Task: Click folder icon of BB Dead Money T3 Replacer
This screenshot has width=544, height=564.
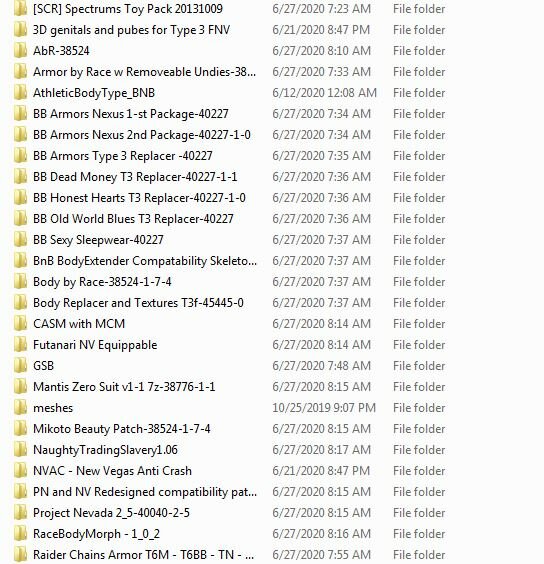Action: 21,177
